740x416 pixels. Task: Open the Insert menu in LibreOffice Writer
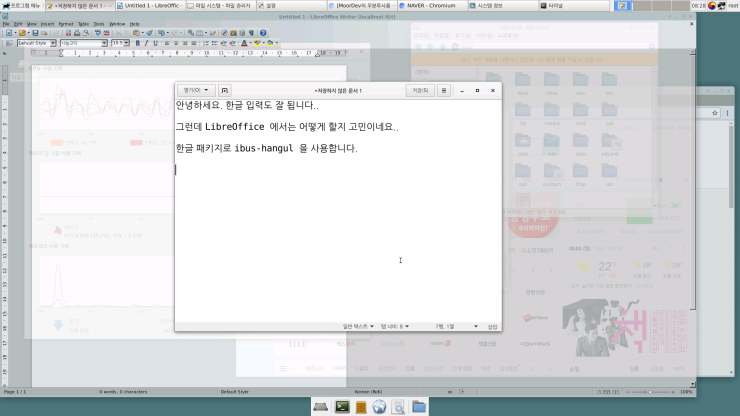(x=47, y=24)
